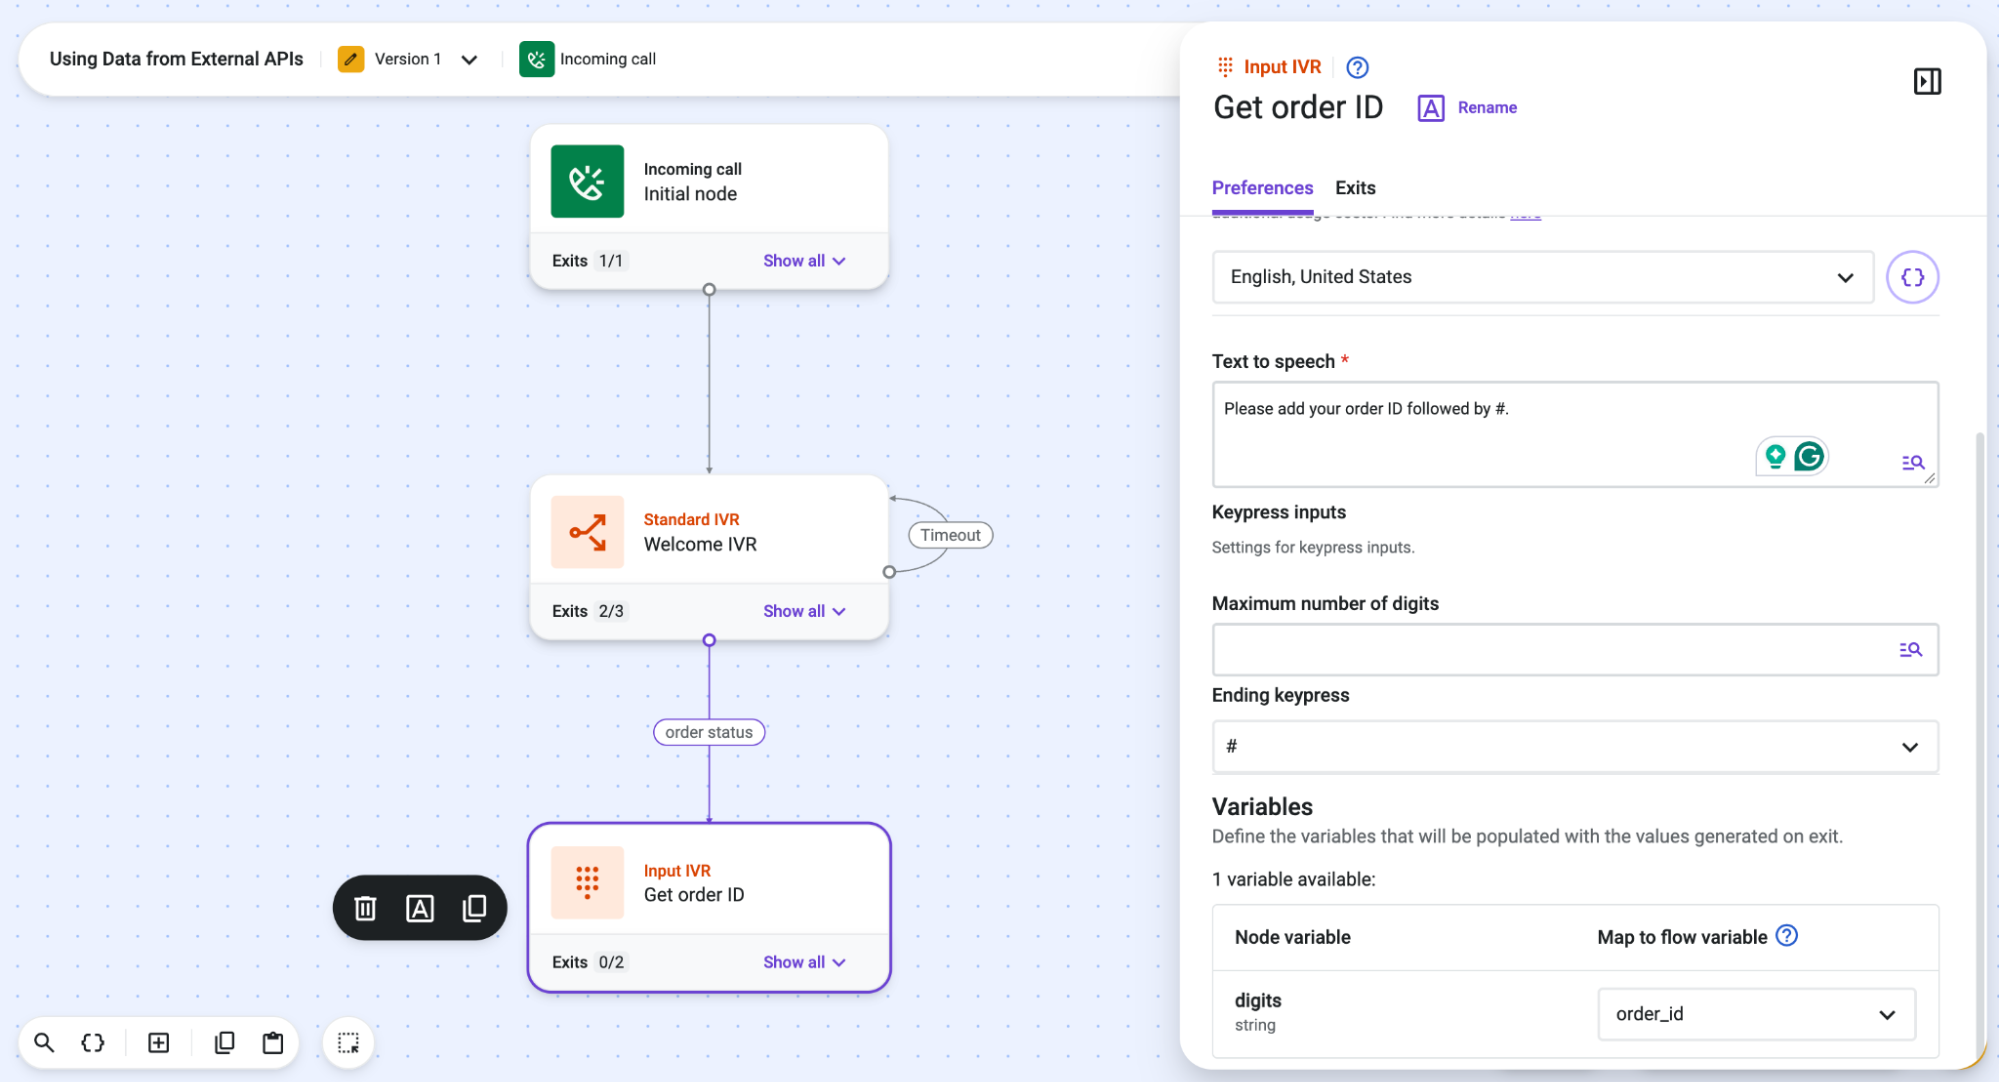This screenshot has width=1999, height=1083.
Task: Open Input IVR help question mark
Action: point(1357,67)
